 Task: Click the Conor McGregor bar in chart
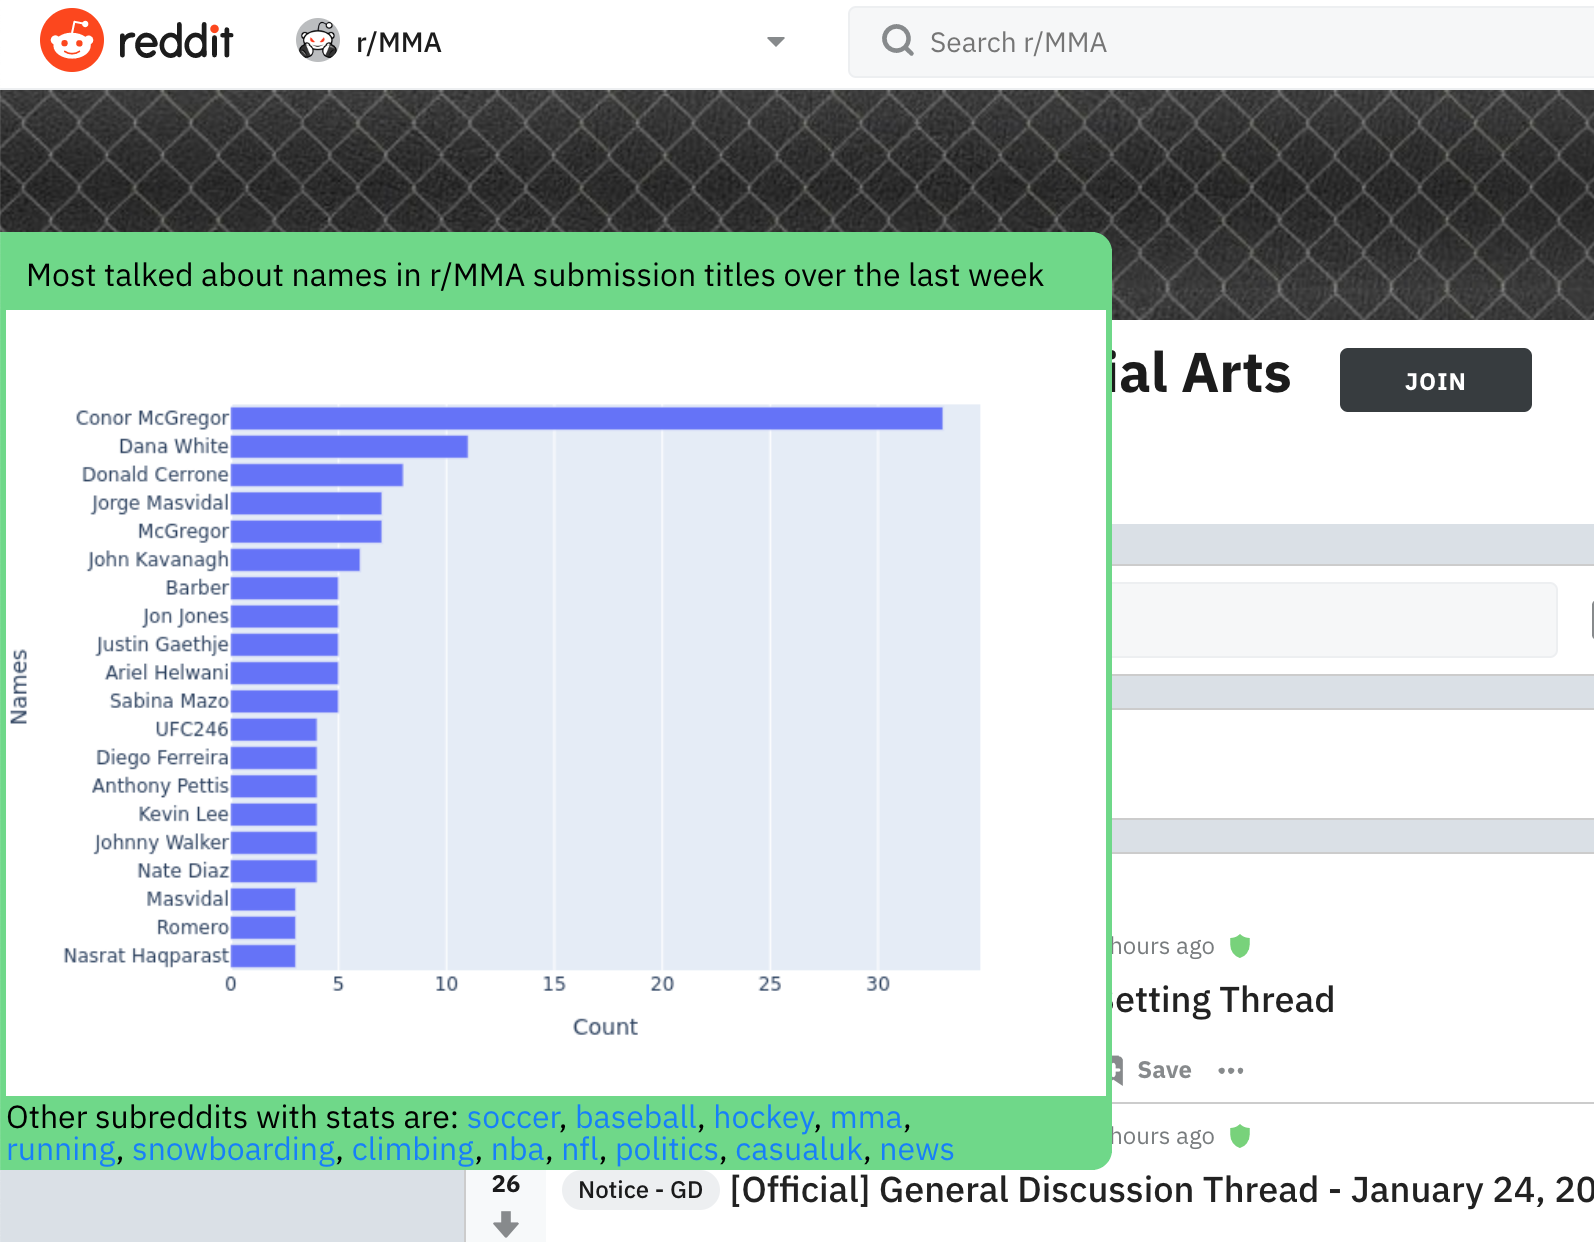pyautogui.click(x=587, y=418)
